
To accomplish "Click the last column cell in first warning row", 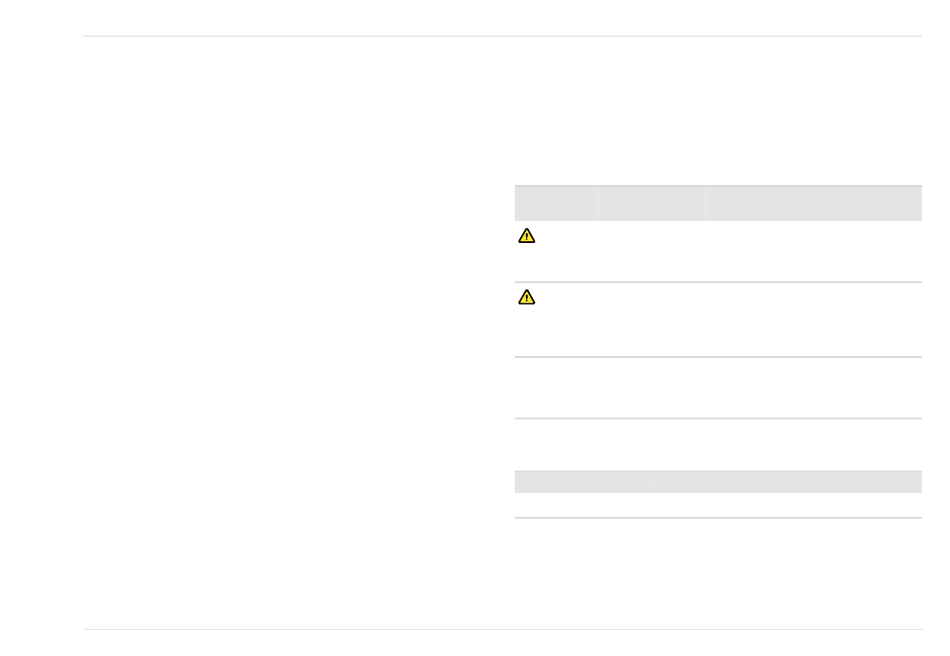I will point(814,251).
